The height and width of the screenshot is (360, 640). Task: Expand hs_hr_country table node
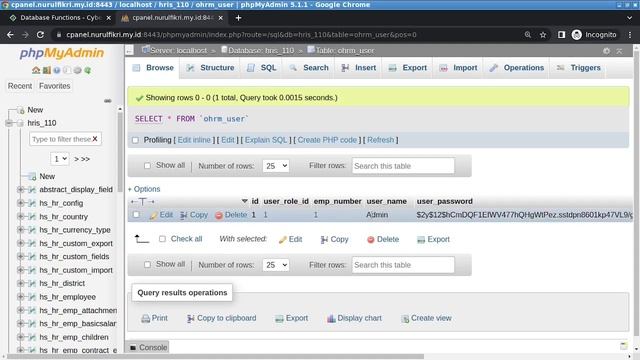coord(20,216)
